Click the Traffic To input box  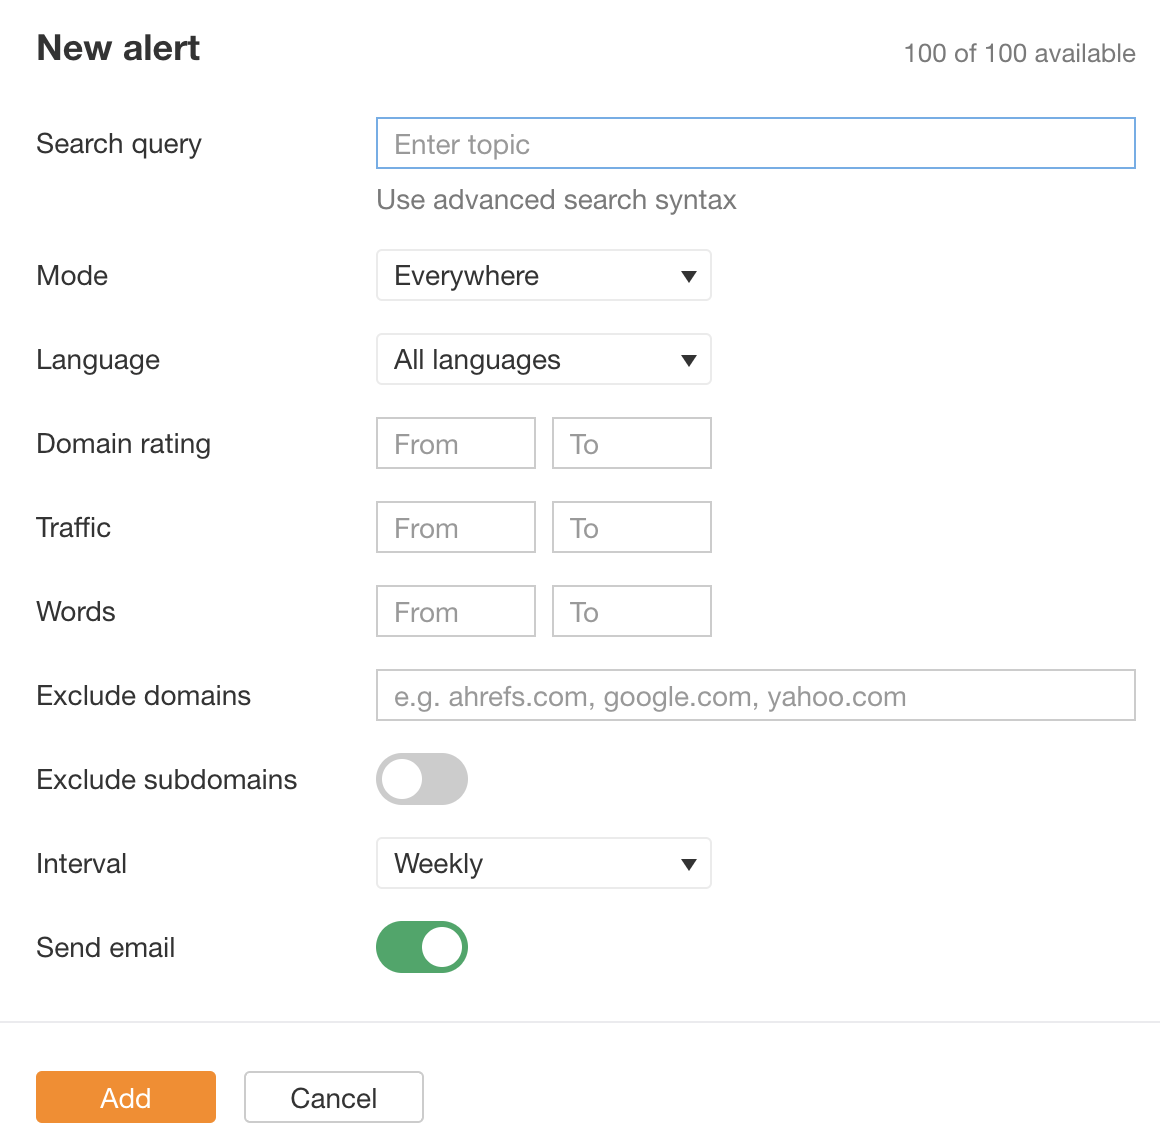point(631,527)
